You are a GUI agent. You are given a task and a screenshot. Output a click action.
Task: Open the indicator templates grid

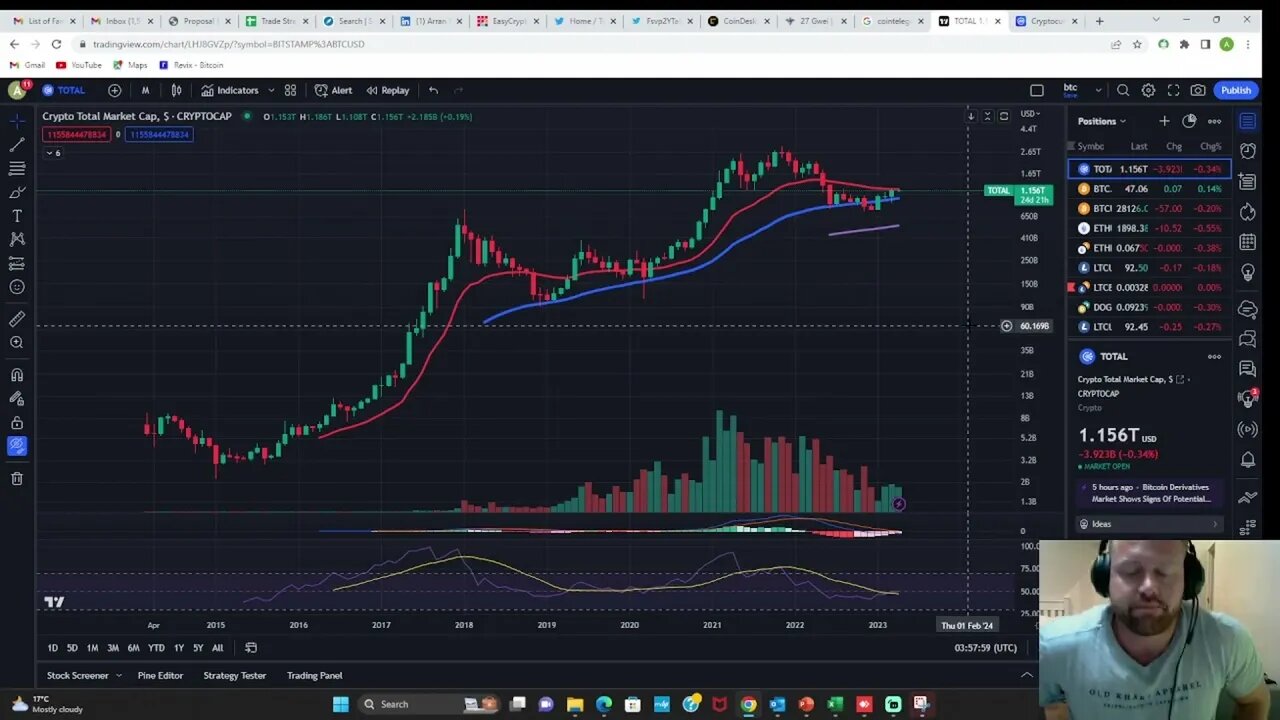[x=290, y=90]
